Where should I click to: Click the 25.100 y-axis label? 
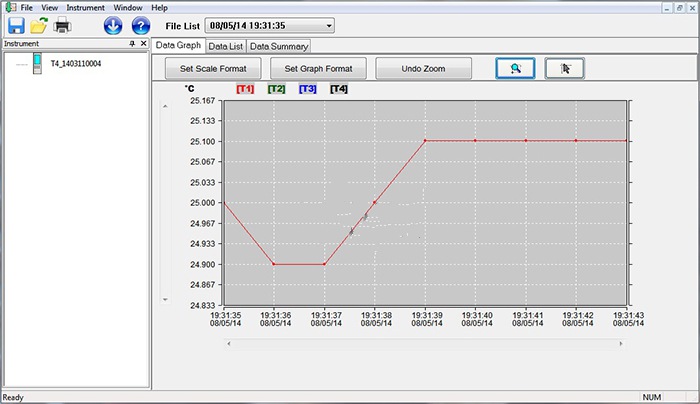click(x=203, y=142)
